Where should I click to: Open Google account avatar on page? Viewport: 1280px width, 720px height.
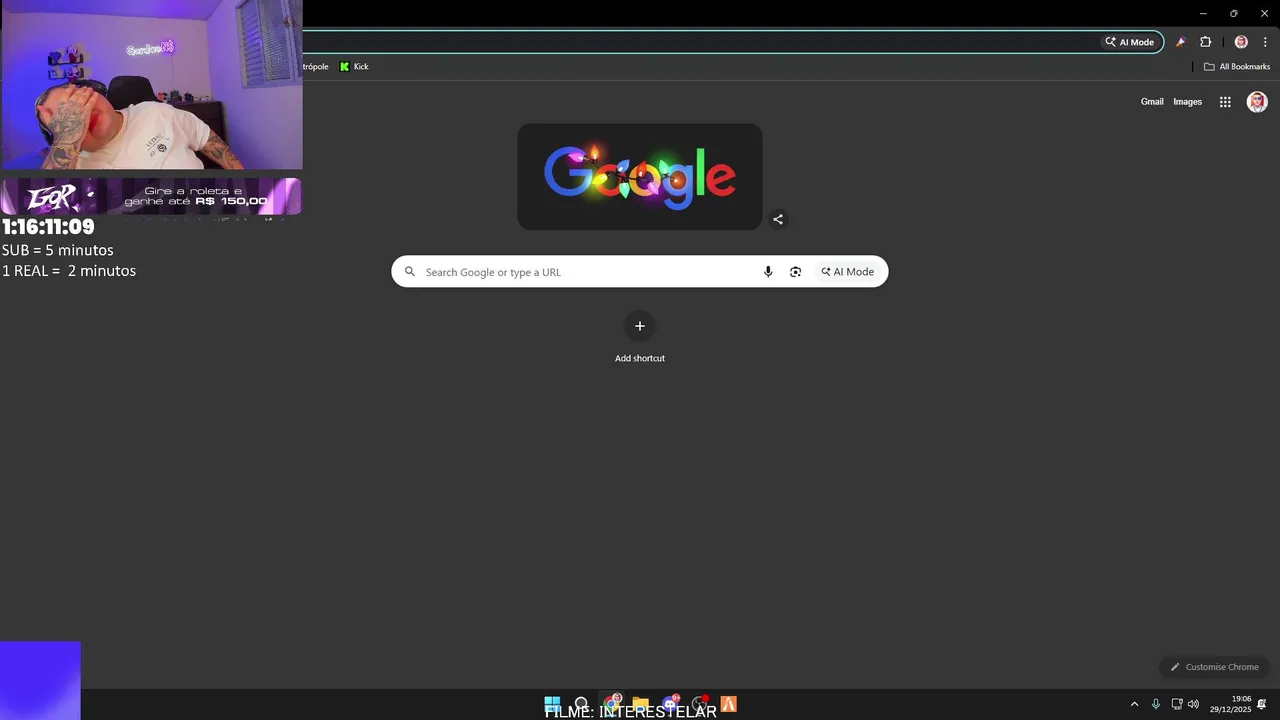pos(1257,102)
